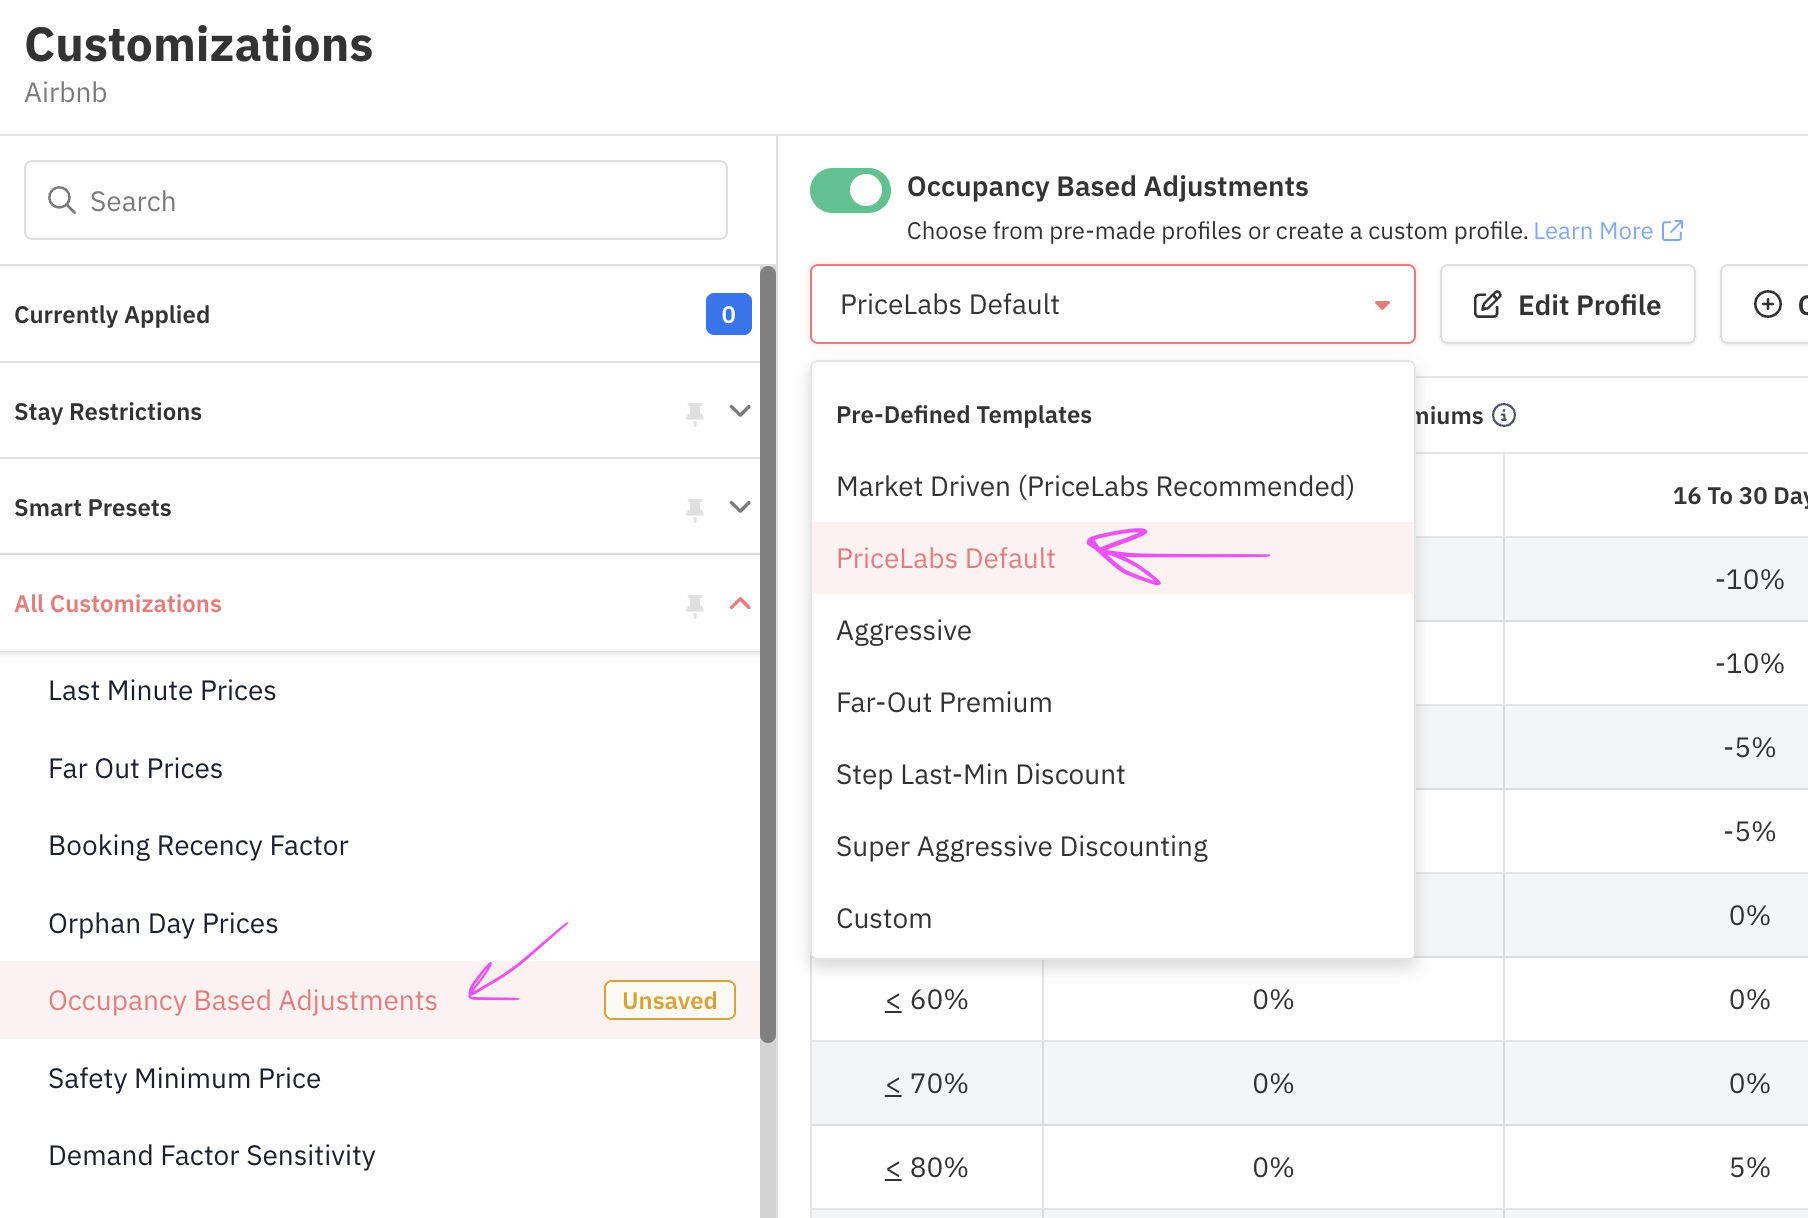
Task: Click the Edit Profile button
Action: (x=1567, y=305)
